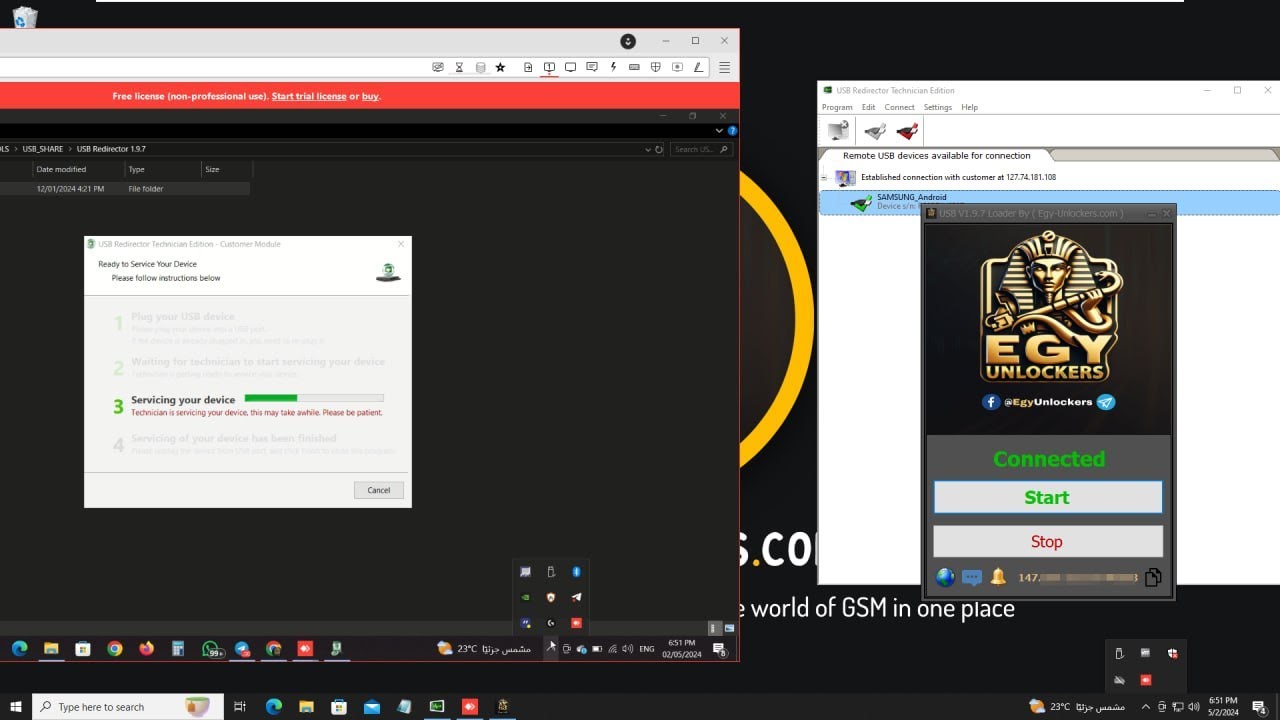Open Telegram in the remote tray overflow
The image size is (1280, 720).
click(576, 597)
